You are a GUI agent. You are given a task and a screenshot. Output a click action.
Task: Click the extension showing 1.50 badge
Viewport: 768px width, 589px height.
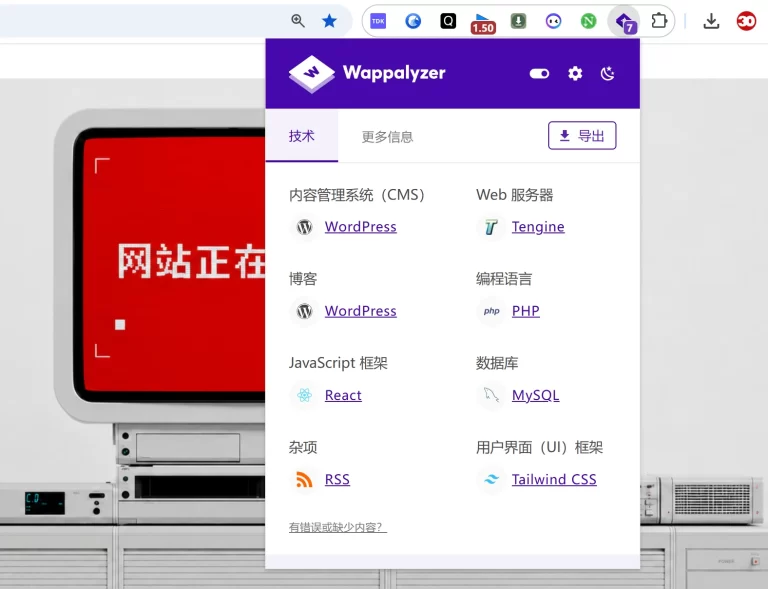pos(483,23)
